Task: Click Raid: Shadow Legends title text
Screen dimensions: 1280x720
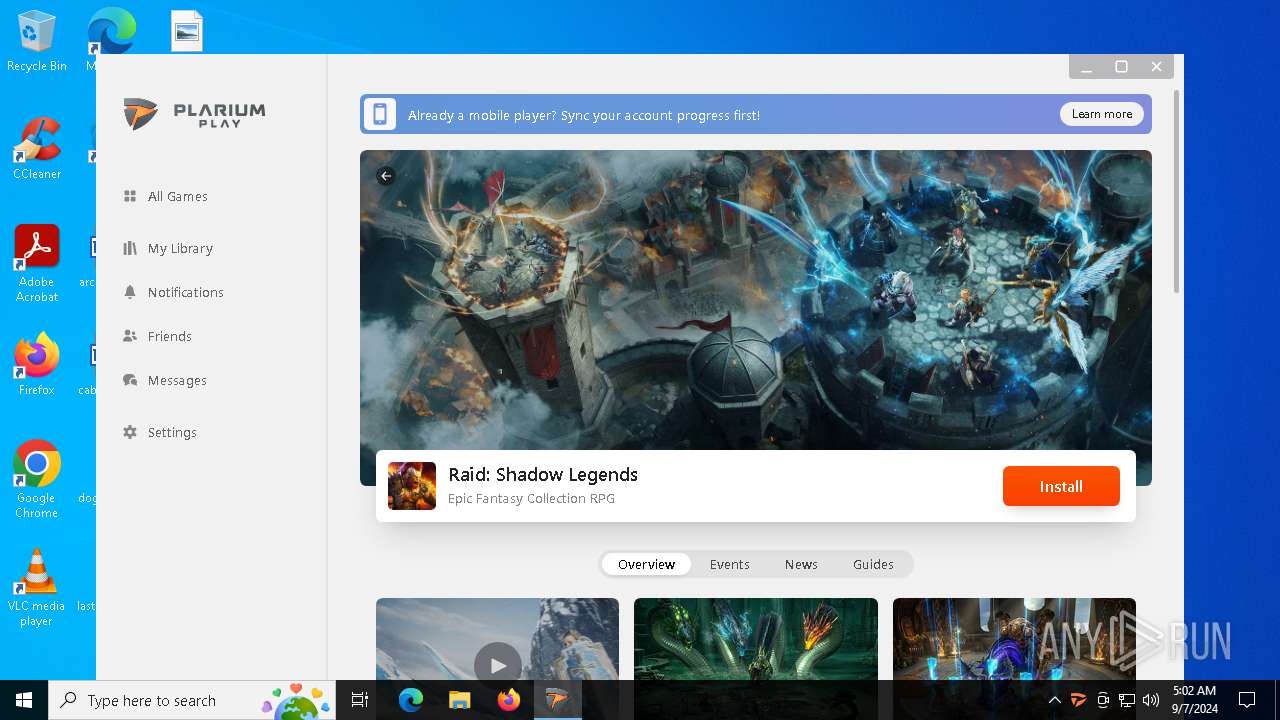Action: click(x=543, y=475)
